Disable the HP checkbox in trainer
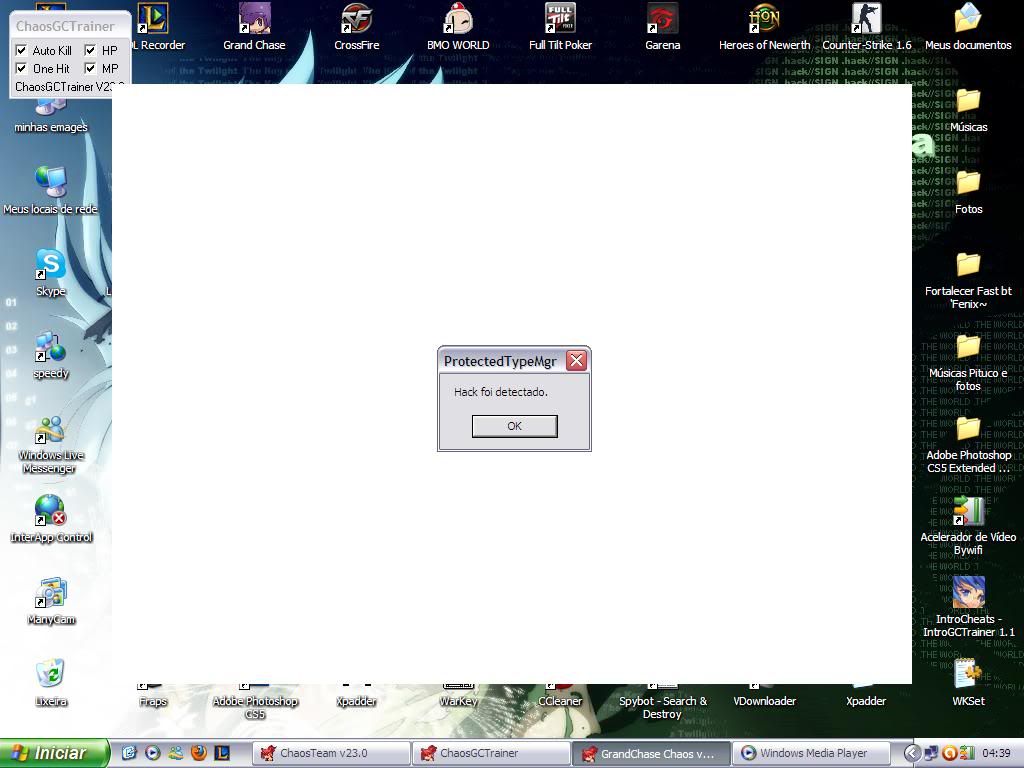The height and width of the screenshot is (768, 1024). (x=90, y=50)
